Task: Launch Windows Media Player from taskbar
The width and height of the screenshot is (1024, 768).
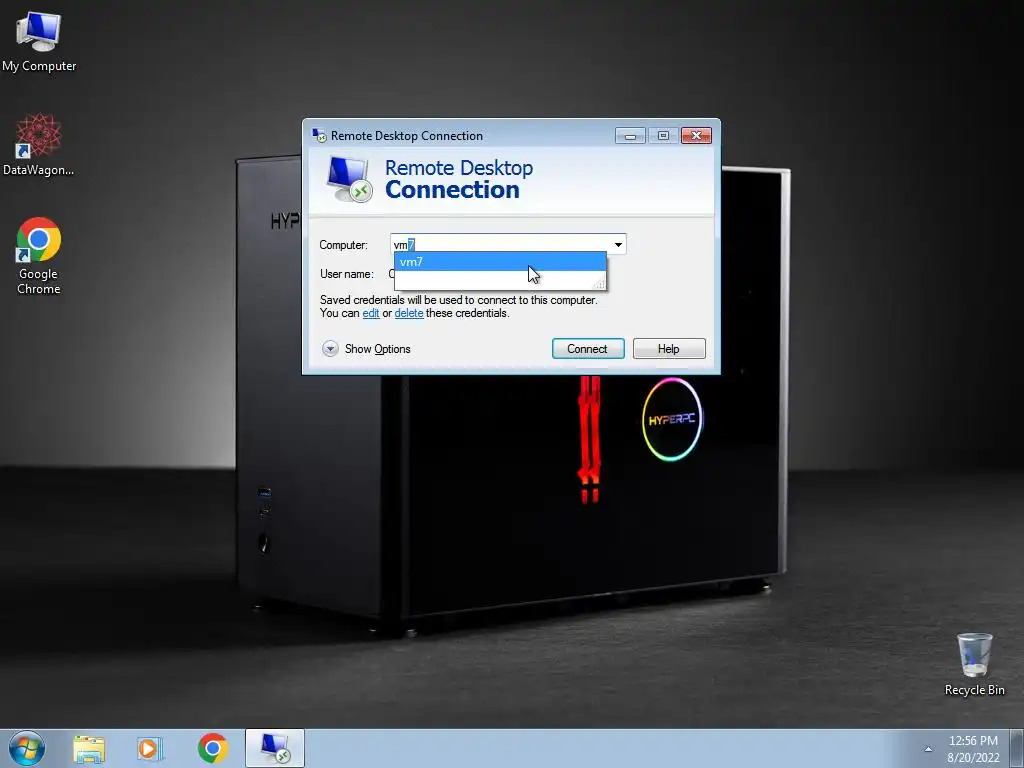Action: click(x=150, y=749)
